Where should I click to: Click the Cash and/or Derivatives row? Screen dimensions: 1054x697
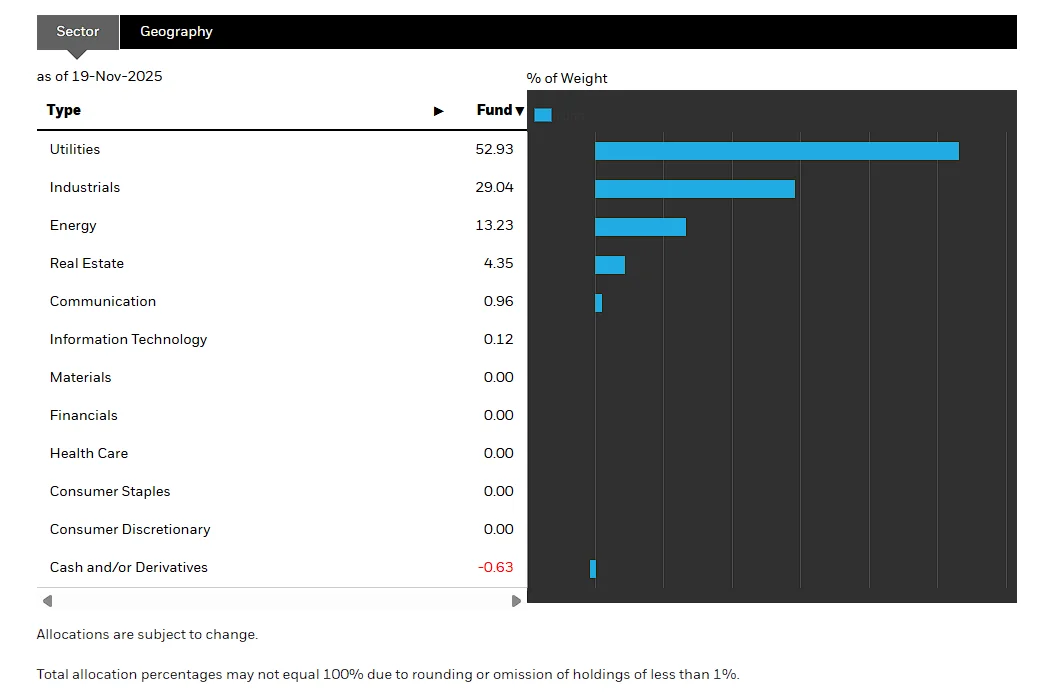[x=129, y=567]
